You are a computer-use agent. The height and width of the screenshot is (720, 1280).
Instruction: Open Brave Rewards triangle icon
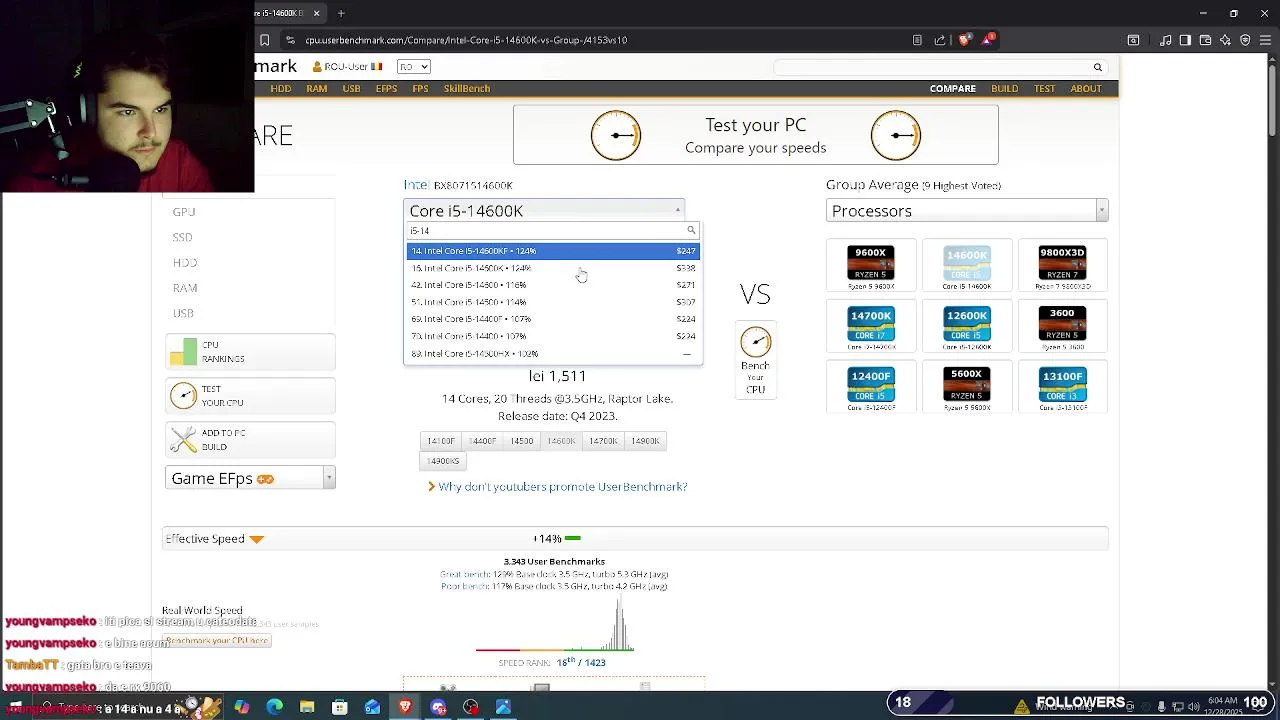click(989, 40)
